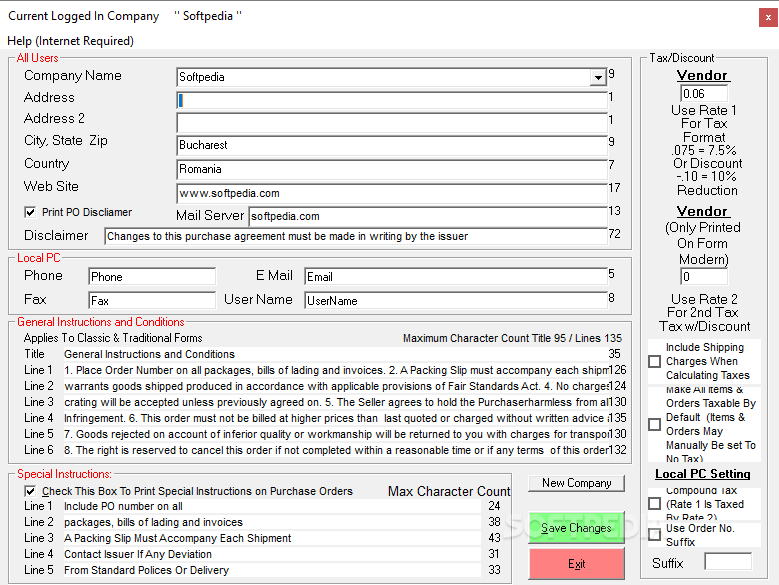This screenshot has height=585, width=779.
Task: Click the Address input field
Action: coord(392,100)
